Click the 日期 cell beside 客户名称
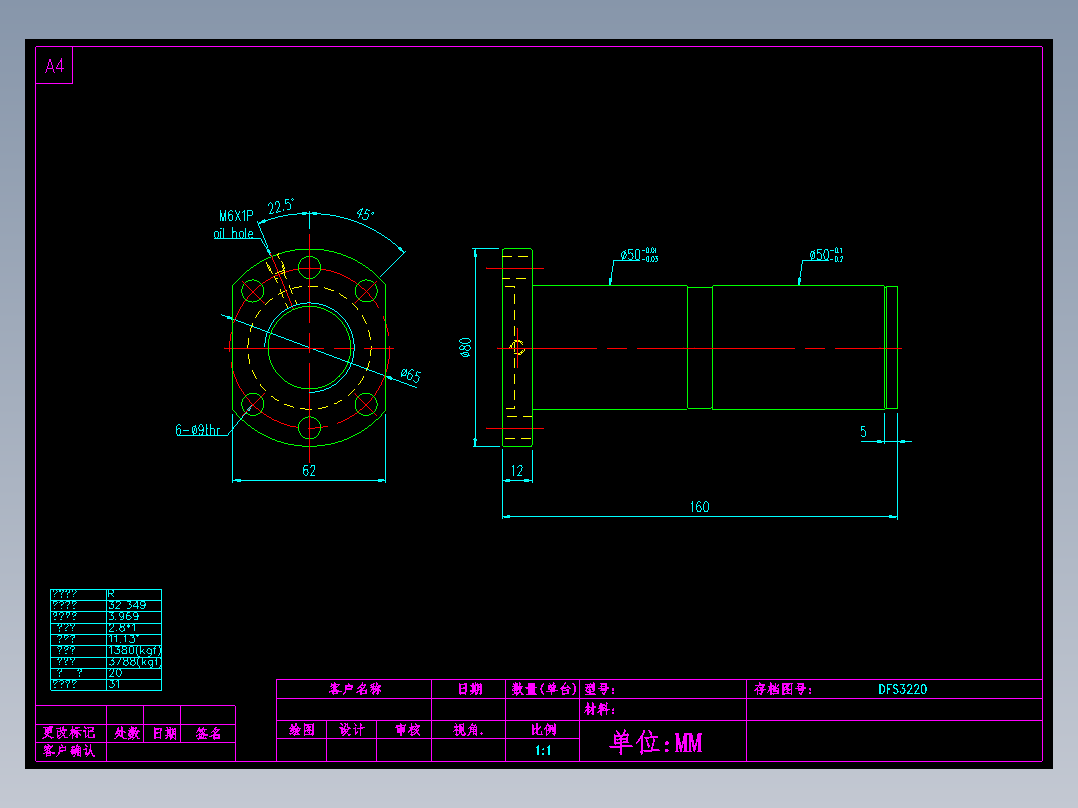Image resolution: width=1078 pixels, height=808 pixels. point(470,689)
